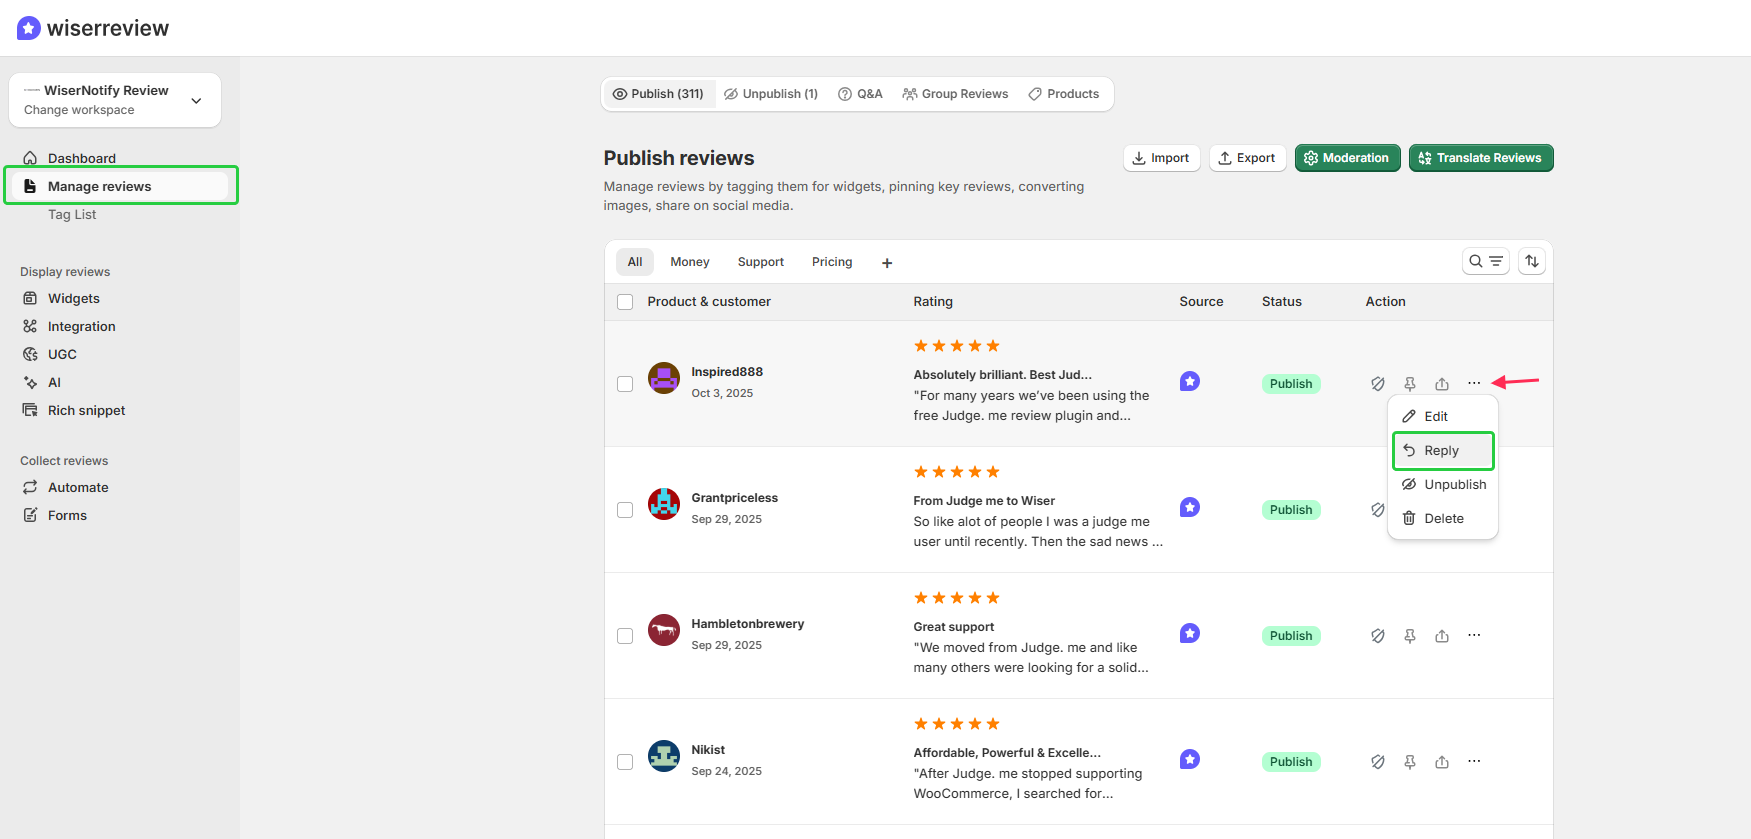
Task: Choose Edit from the action menu
Action: (1442, 416)
